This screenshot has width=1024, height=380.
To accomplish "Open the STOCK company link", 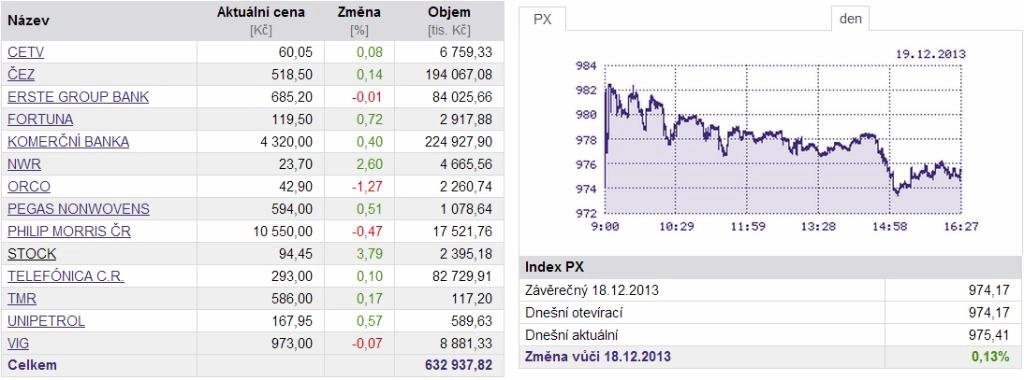I will (x=32, y=253).
